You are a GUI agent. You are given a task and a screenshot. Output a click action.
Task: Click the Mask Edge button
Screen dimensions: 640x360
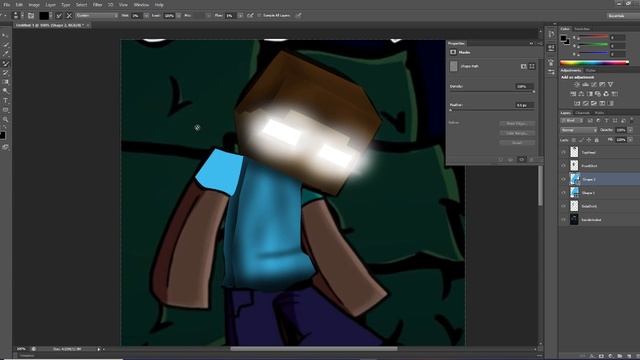[517, 124]
